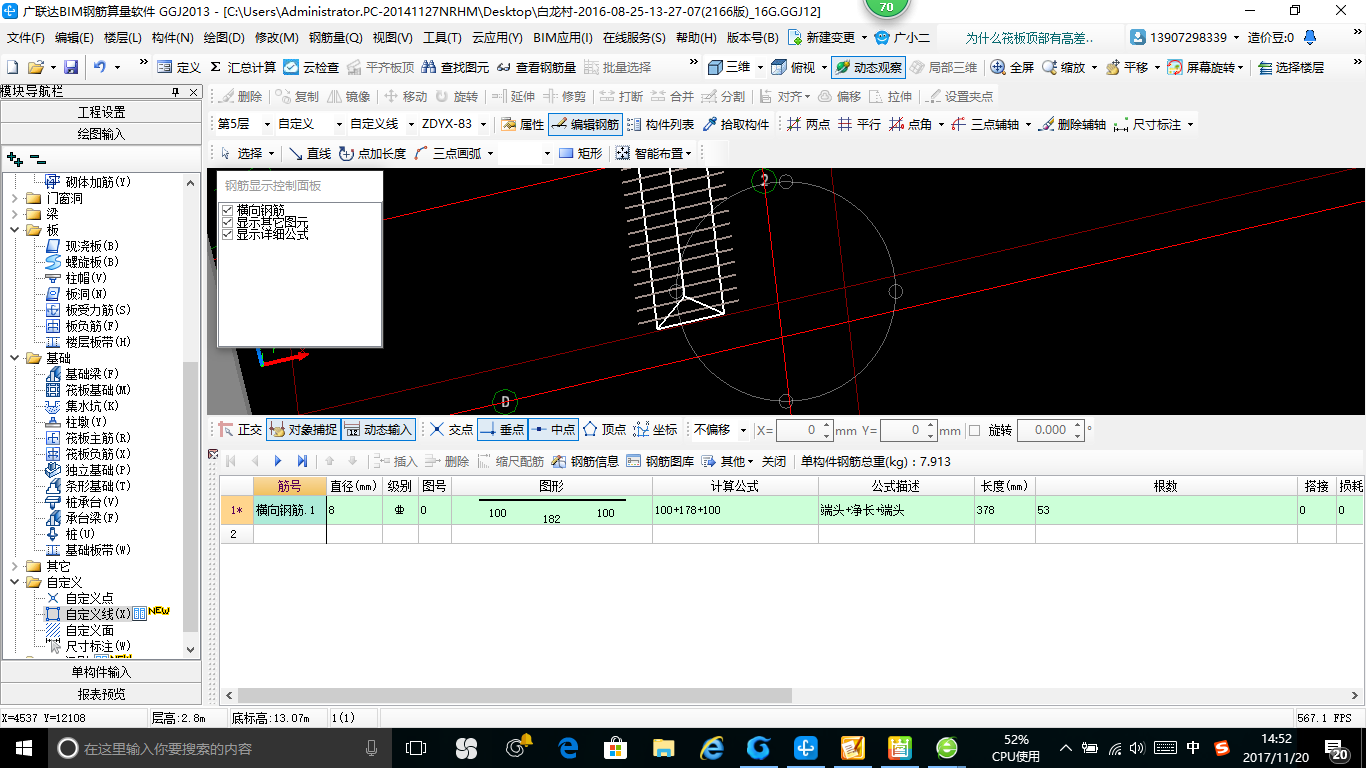Open the 第5层 floor dropdown
This screenshot has width=1366, height=768.
click(x=267, y=125)
